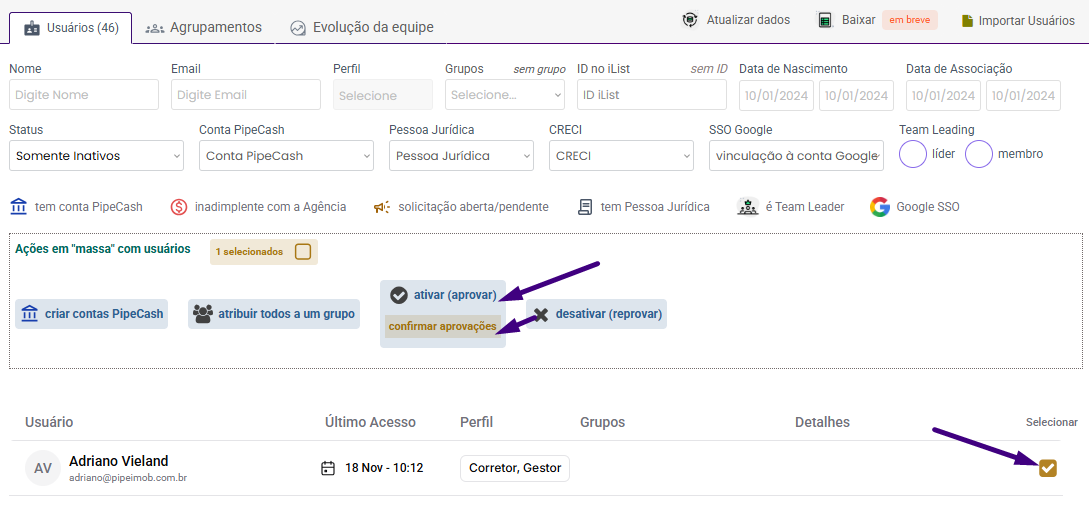Toggle the '1 selecionados' select-all checkbox
This screenshot has width=1089, height=506.
pos(303,252)
